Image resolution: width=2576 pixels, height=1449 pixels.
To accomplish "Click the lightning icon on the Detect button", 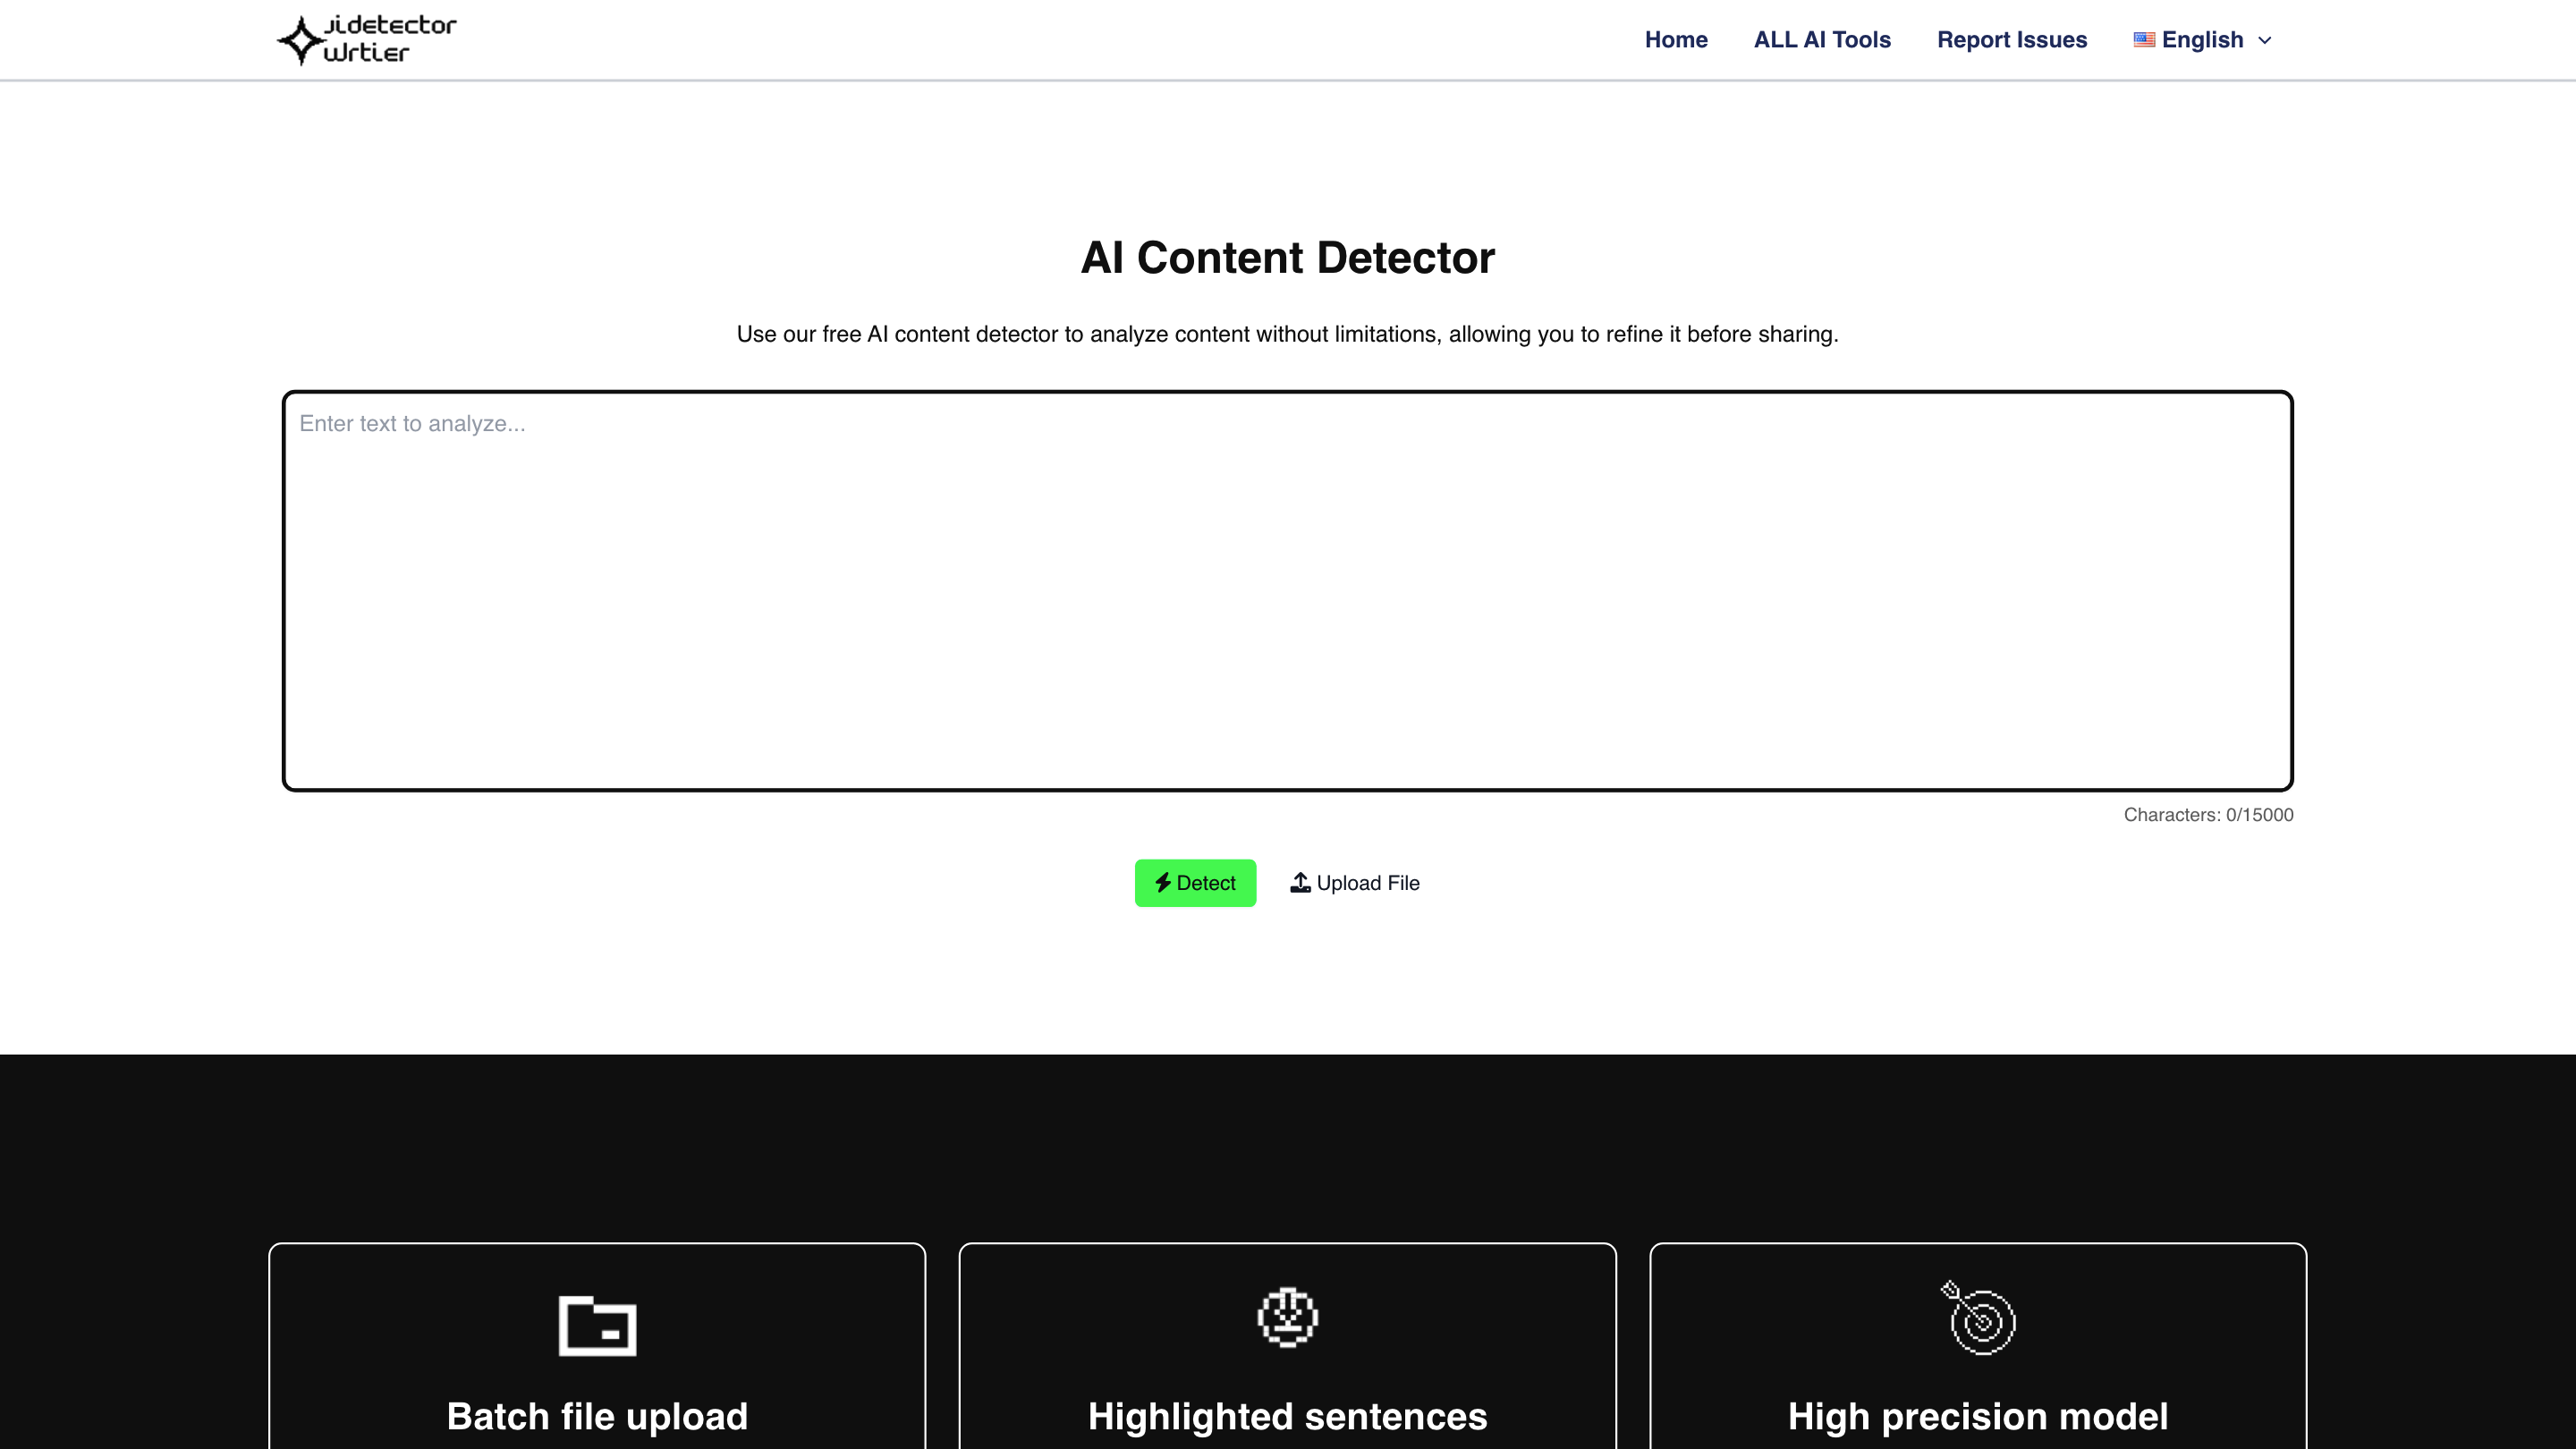I will pos(1164,883).
